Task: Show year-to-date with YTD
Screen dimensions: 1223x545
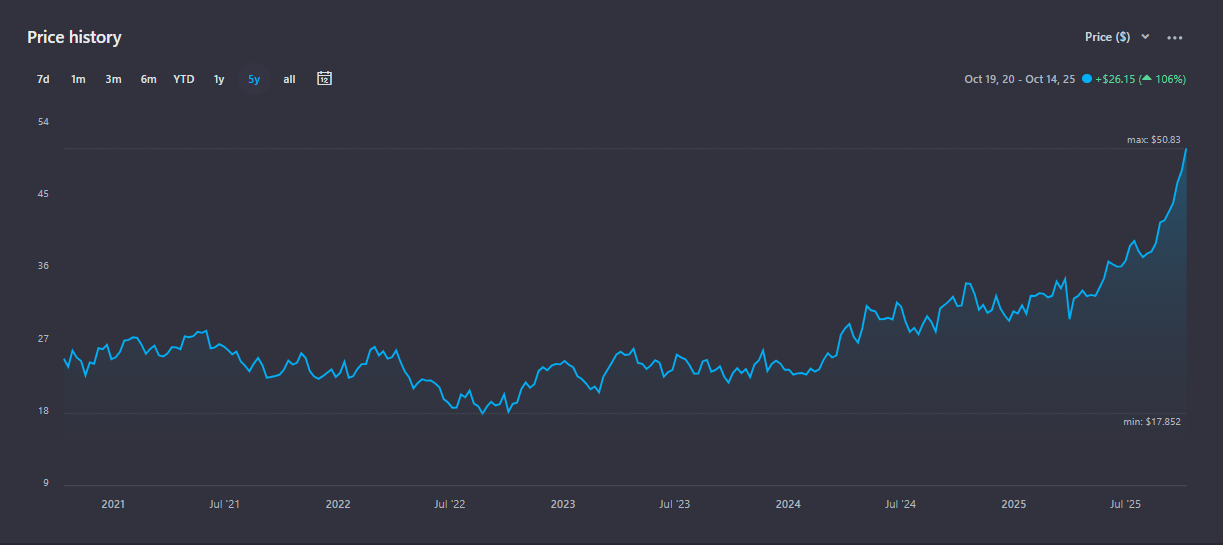Action: [184, 79]
